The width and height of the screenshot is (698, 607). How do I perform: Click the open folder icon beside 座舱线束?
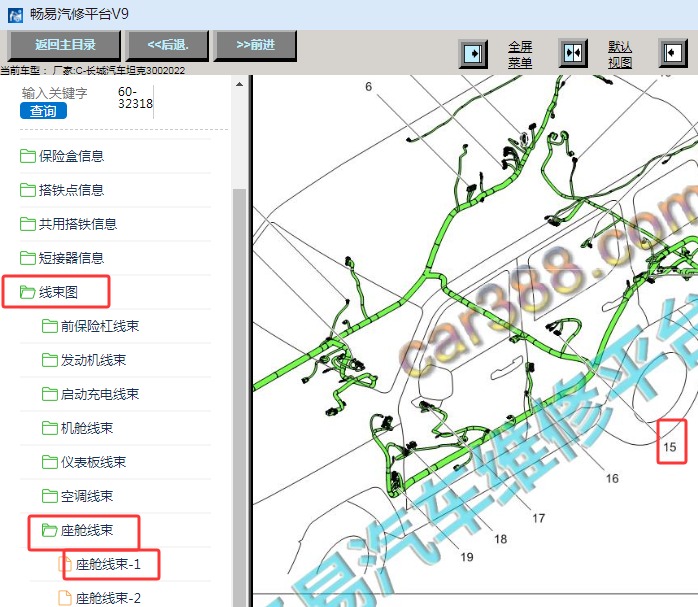pos(49,530)
